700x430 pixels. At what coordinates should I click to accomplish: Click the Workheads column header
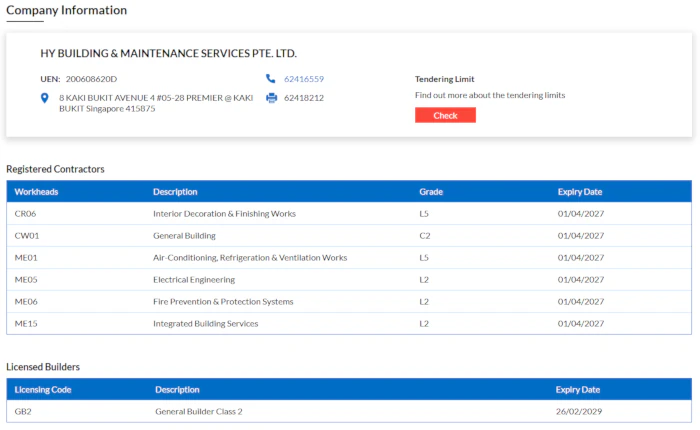(x=35, y=192)
